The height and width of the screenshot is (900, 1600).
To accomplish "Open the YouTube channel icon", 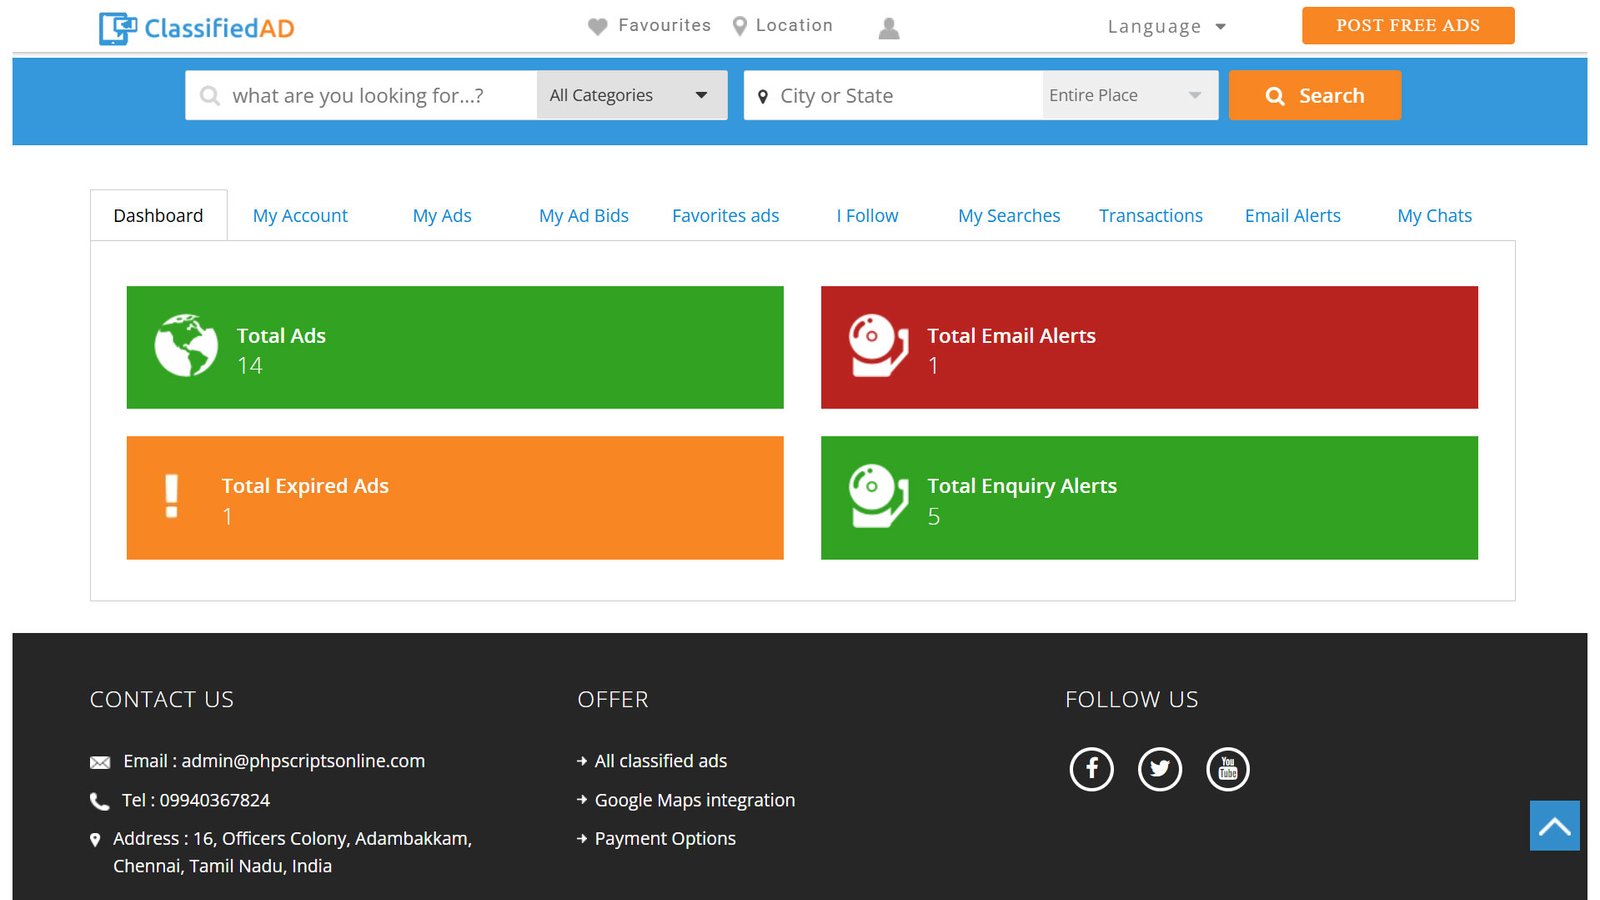I will (x=1228, y=769).
